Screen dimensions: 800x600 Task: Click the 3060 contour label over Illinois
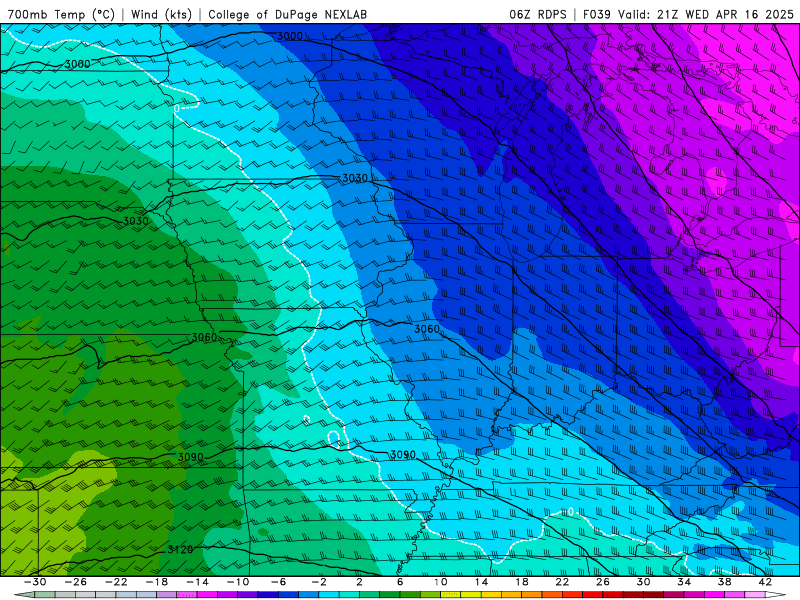point(427,329)
